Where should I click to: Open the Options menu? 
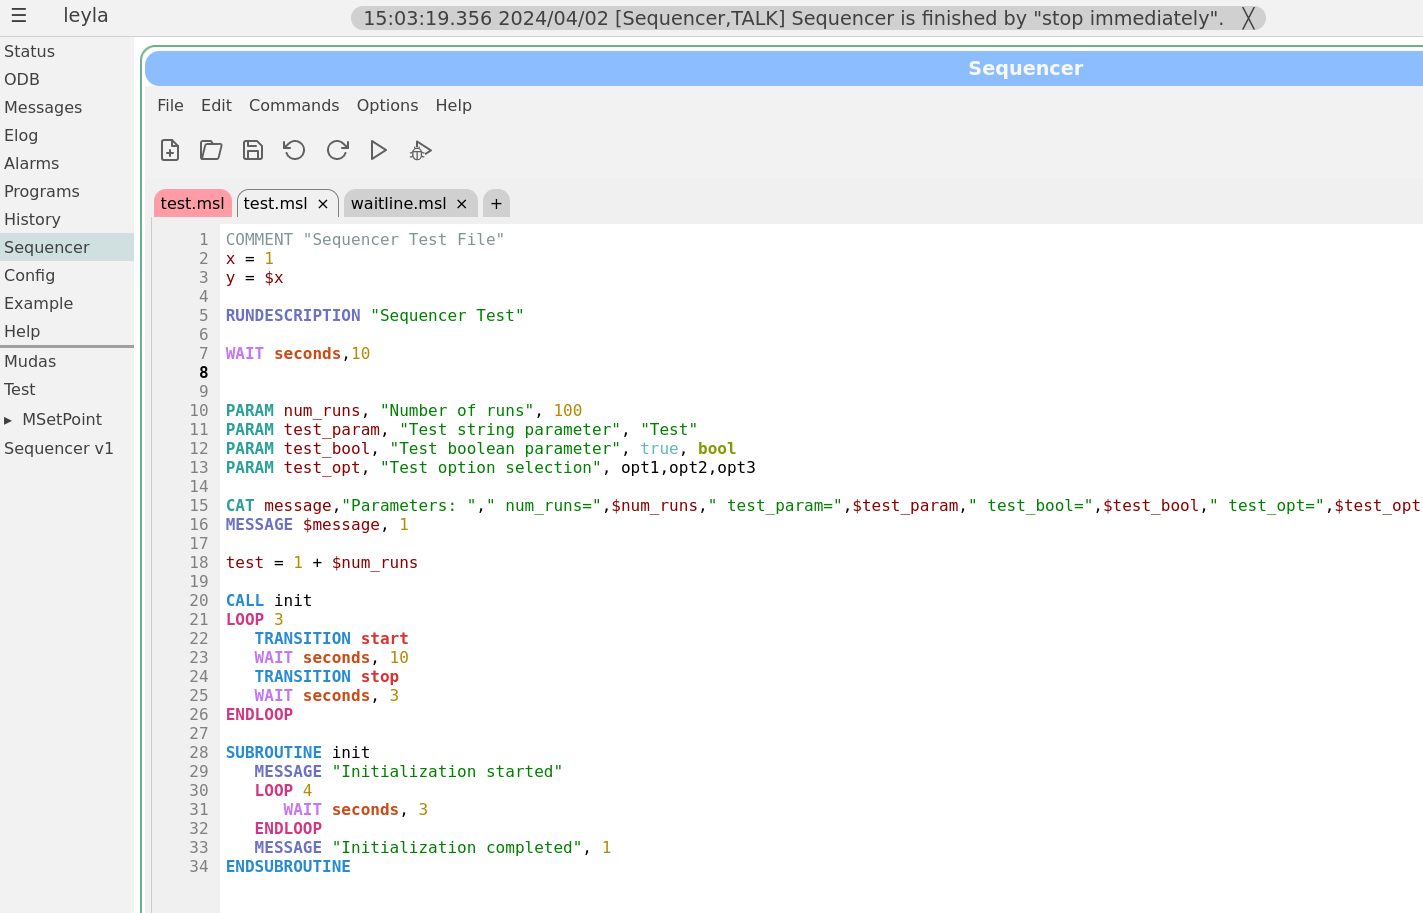pyautogui.click(x=387, y=105)
